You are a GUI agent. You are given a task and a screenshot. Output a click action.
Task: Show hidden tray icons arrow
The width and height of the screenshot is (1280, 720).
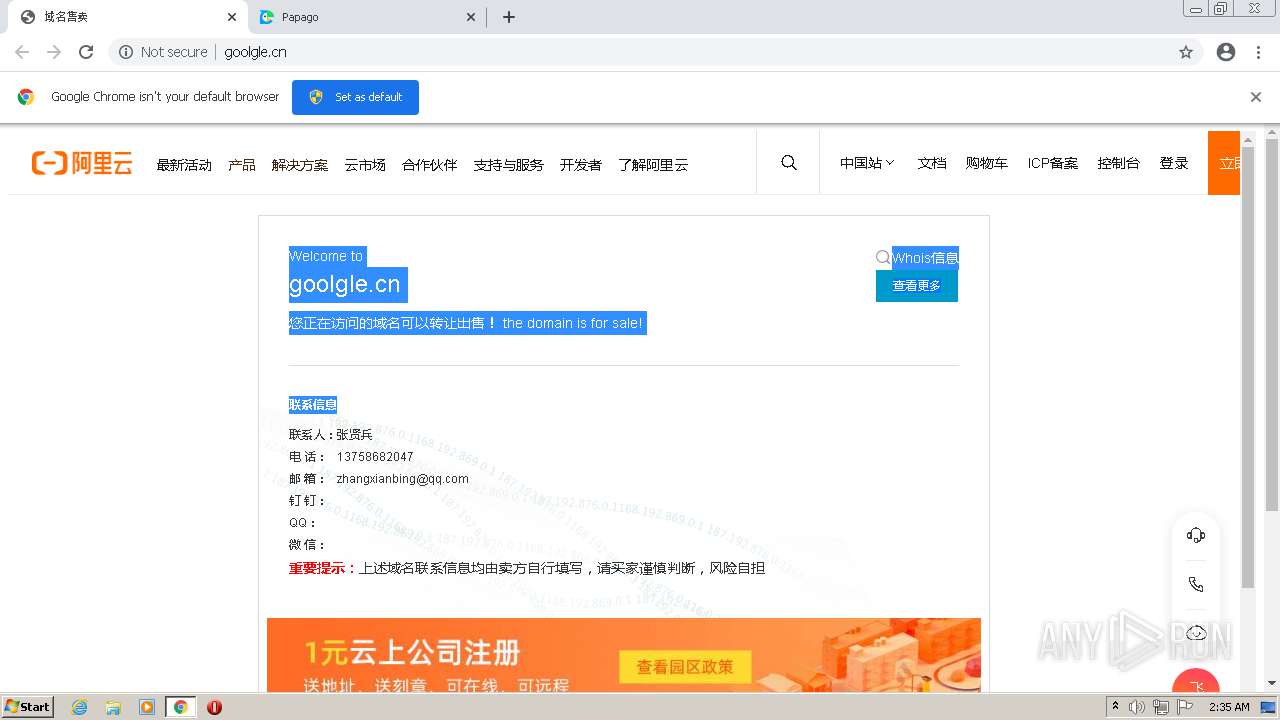(1115, 707)
